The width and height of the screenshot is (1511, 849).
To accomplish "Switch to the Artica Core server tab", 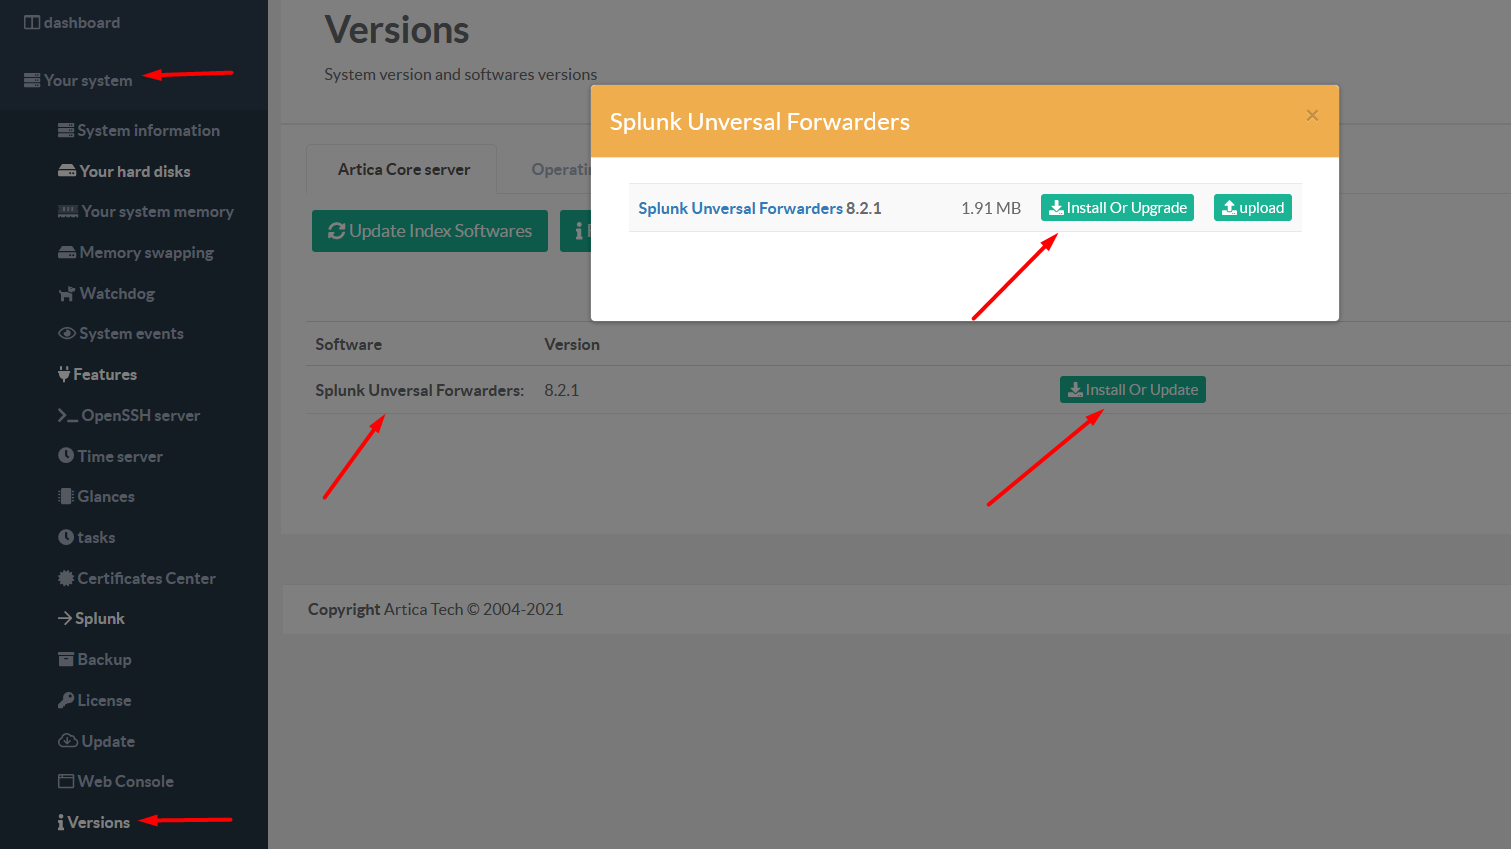I will tap(403, 170).
